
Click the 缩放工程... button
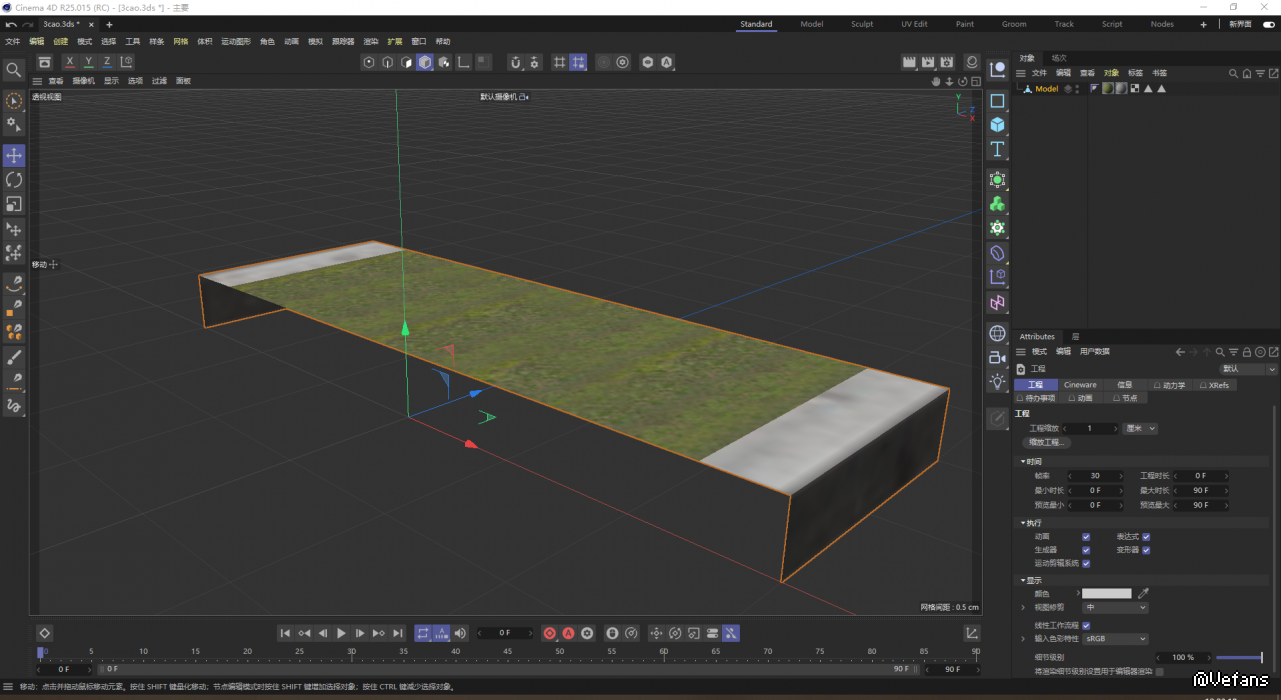(1046, 442)
